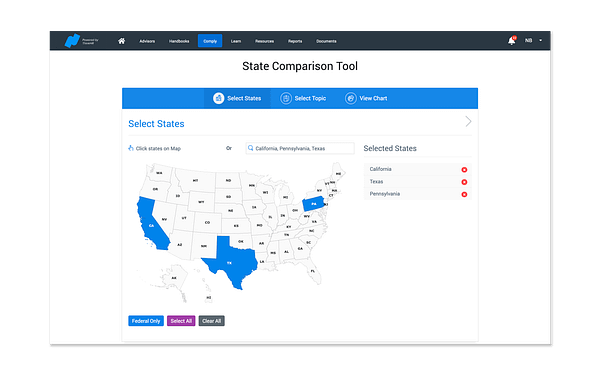
Task: Select Nebraska (NE) on the map
Action: [x=230, y=210]
